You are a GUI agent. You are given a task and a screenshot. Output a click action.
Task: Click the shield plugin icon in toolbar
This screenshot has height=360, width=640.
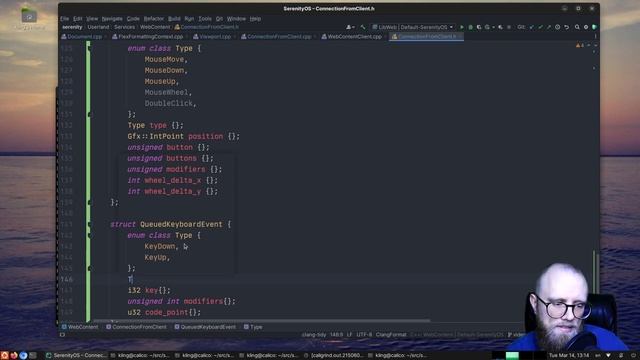pos(594,27)
